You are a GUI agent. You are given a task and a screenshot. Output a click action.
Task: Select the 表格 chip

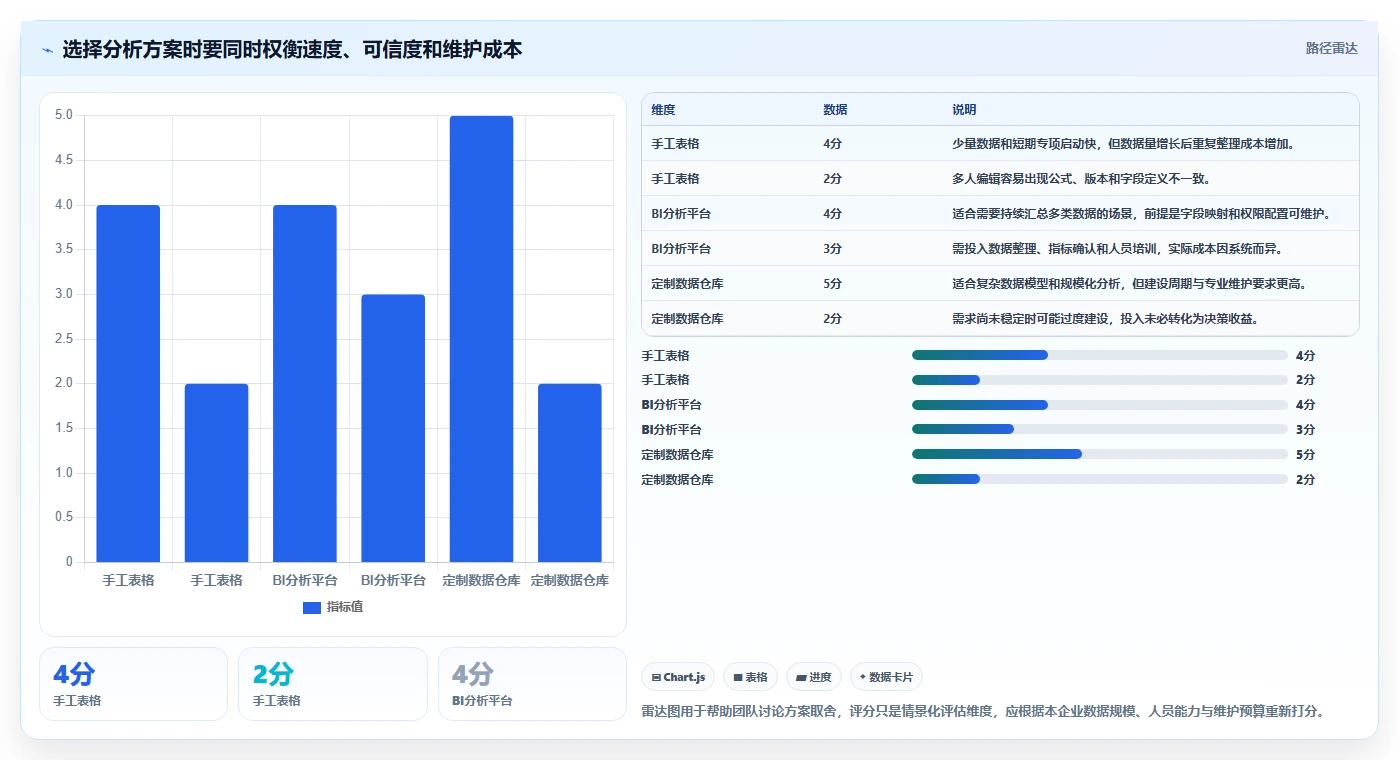coord(750,677)
